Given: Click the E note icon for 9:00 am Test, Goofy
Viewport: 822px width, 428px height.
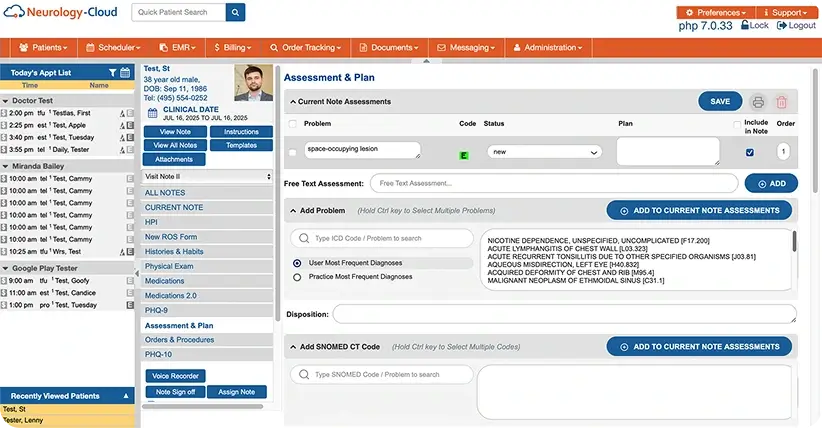Looking at the screenshot, I should click(x=130, y=281).
